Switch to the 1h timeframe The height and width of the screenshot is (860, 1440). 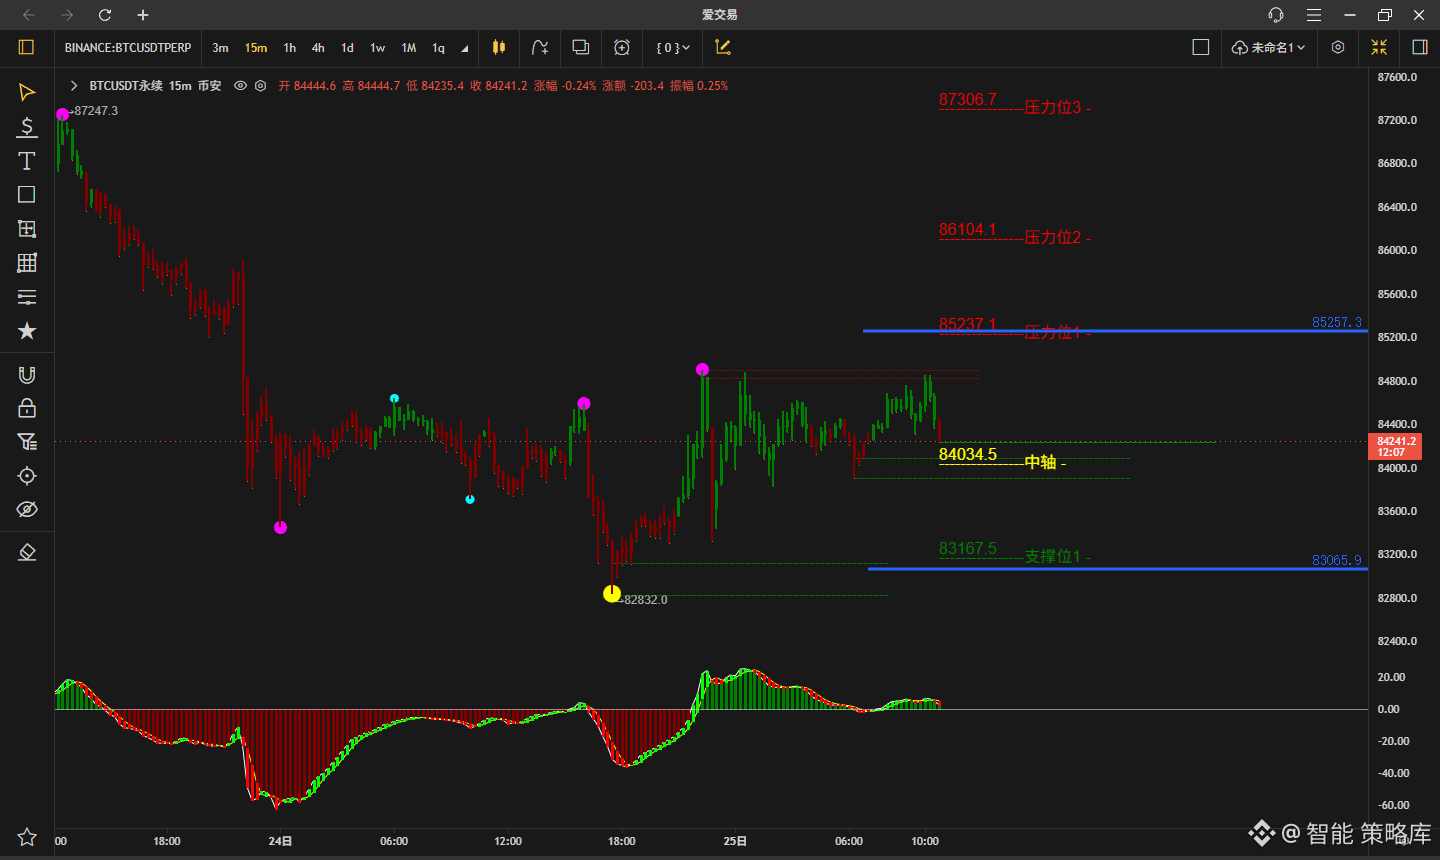coord(289,48)
